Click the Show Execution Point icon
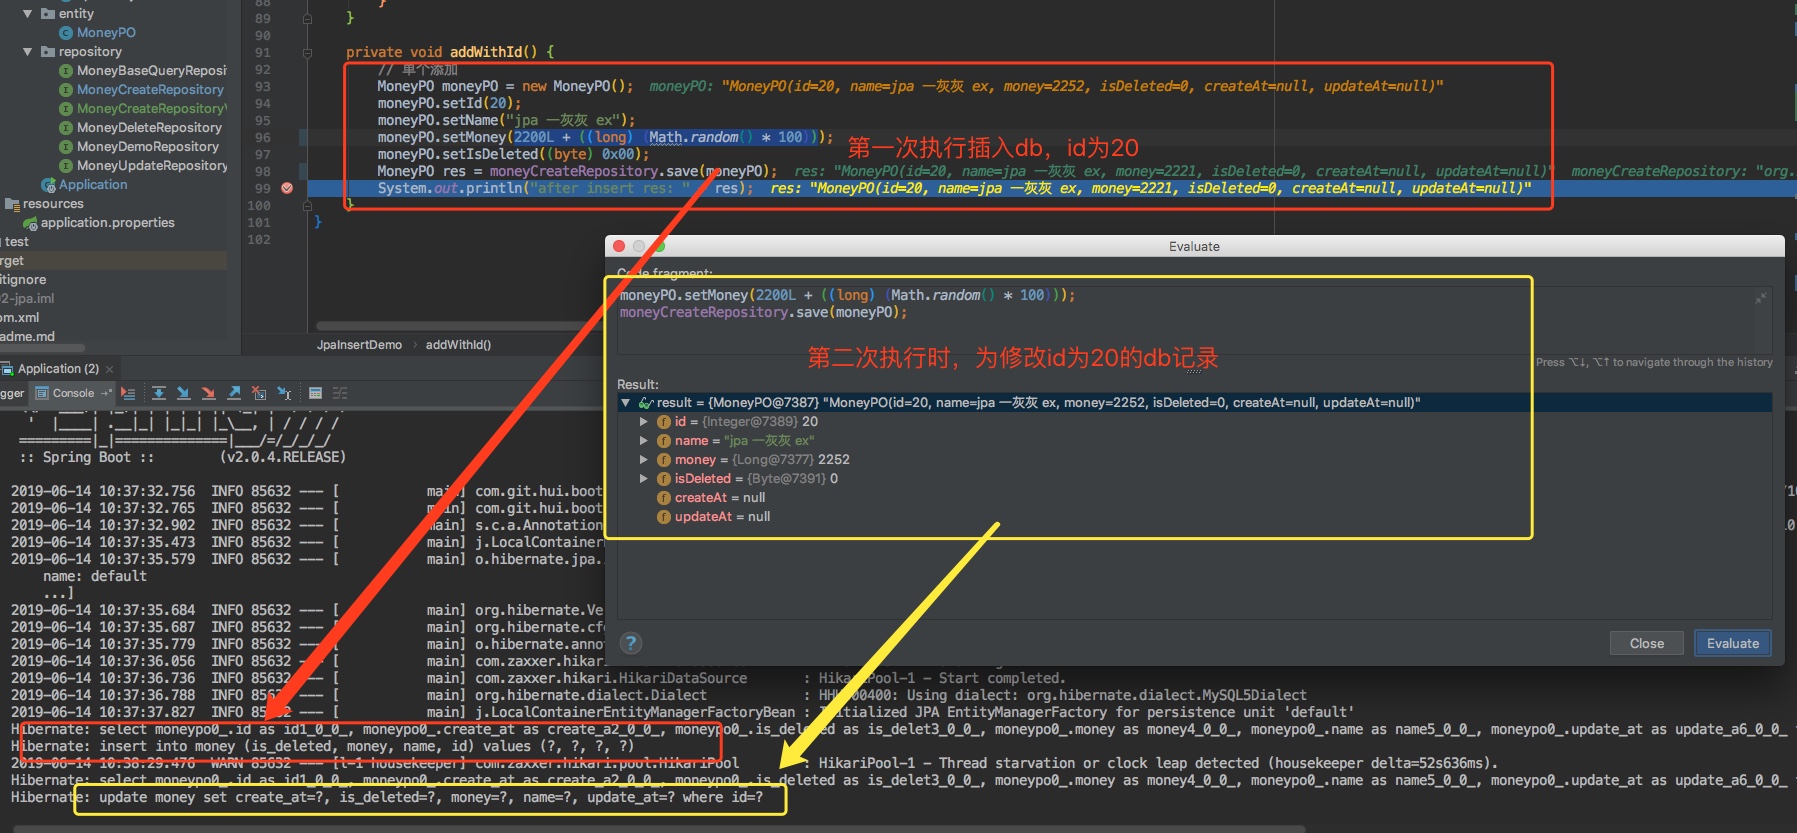 pyautogui.click(x=128, y=393)
